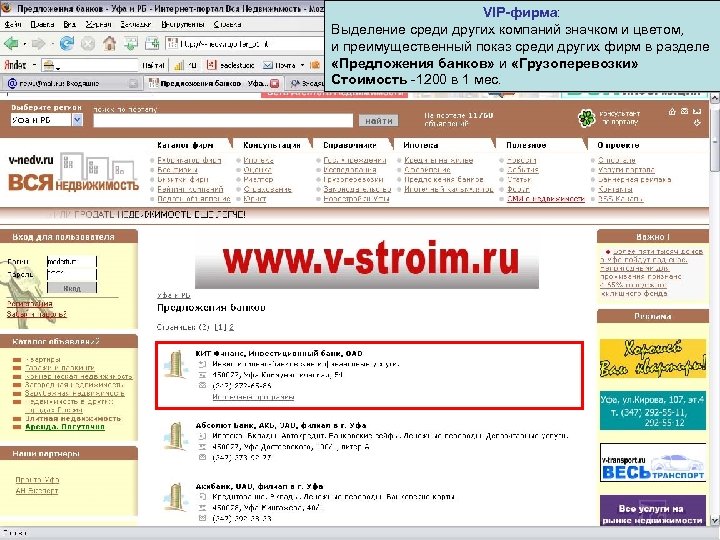Click the СМИ о недвижимости link
Image resolution: width=720 pixels, height=540 pixels.
coord(546,199)
